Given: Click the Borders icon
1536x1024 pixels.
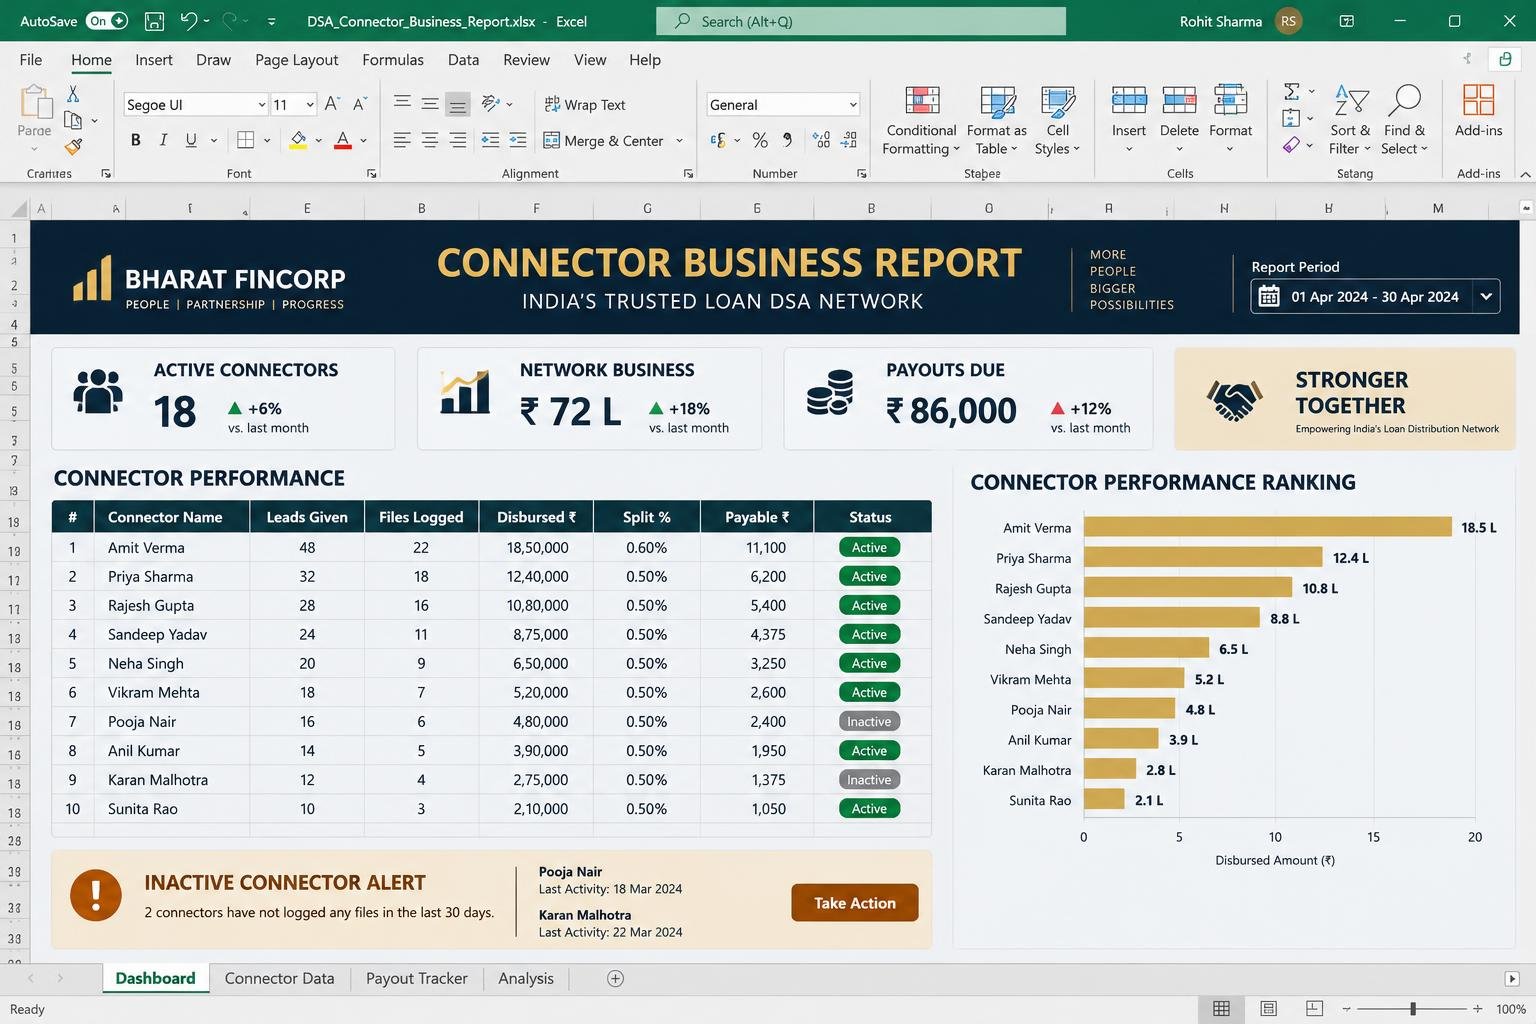Looking at the screenshot, I should (x=246, y=140).
